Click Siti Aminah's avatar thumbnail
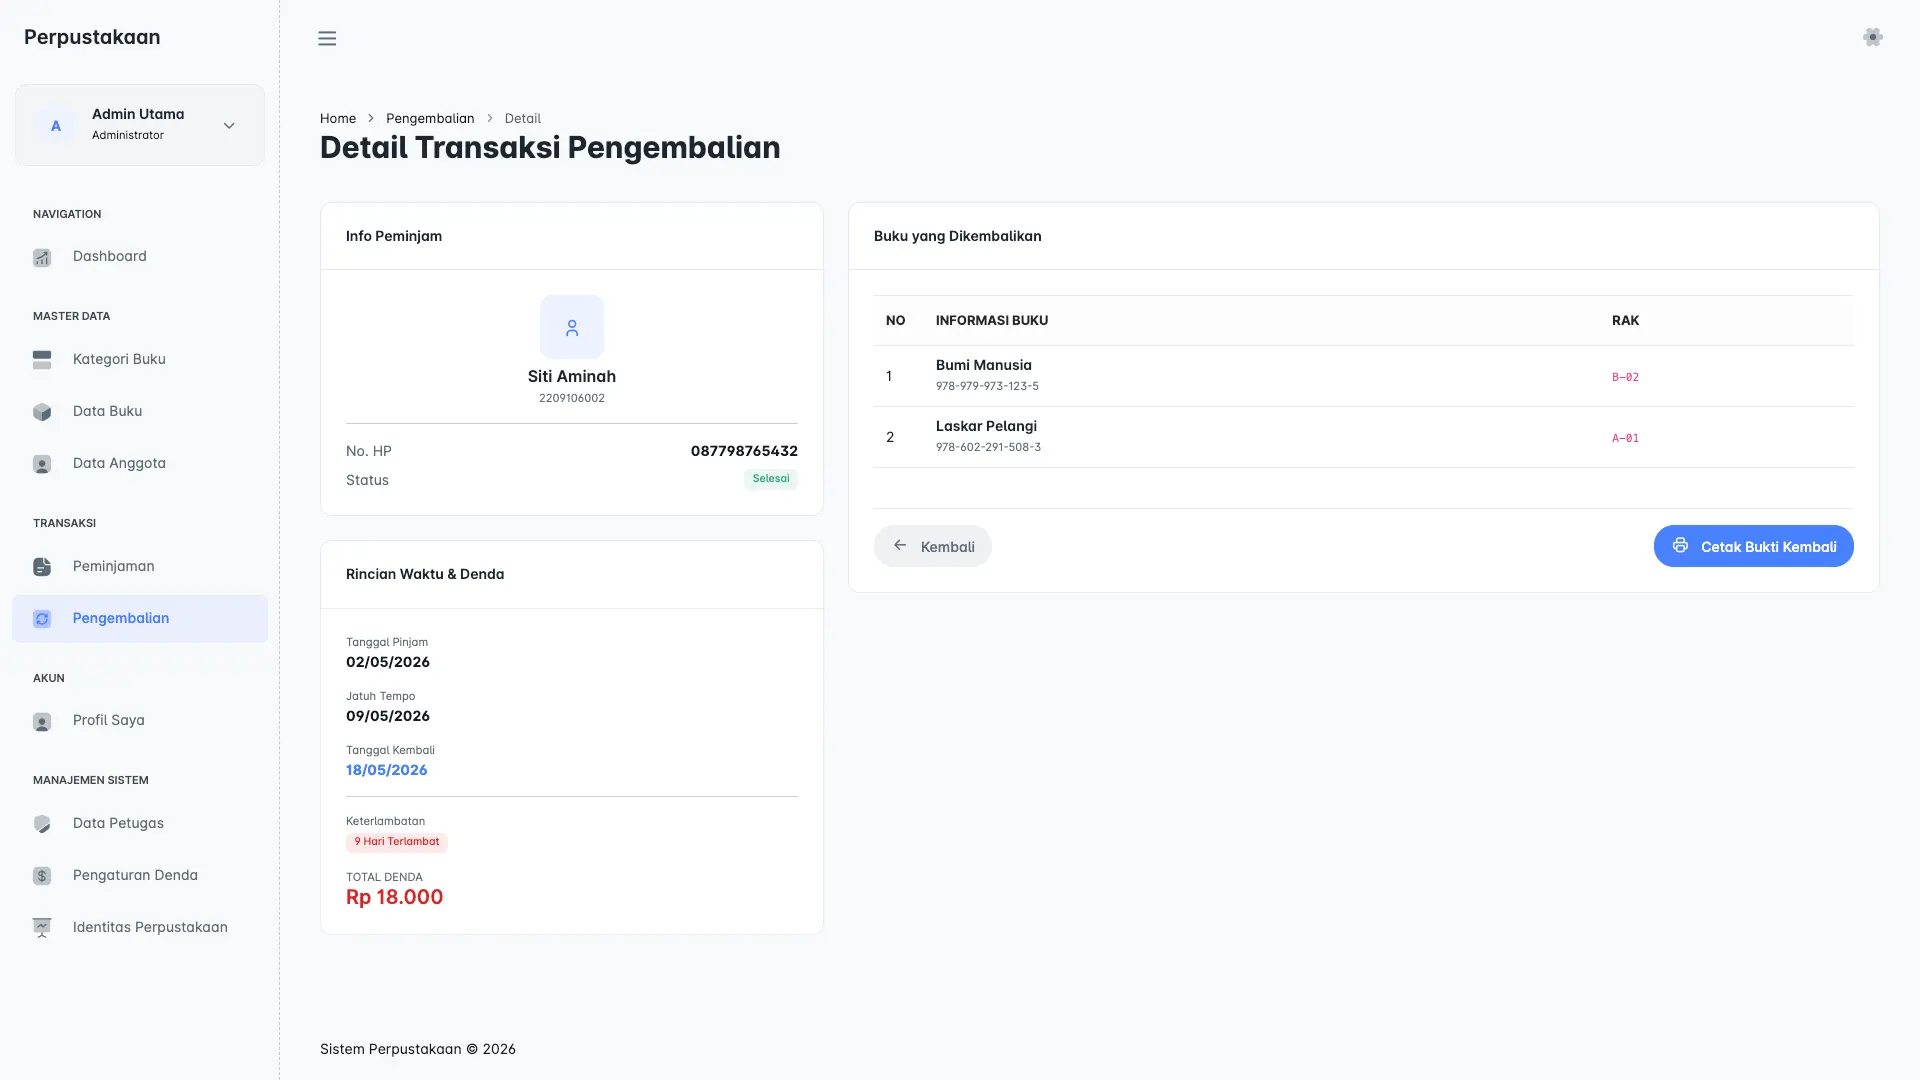1920x1080 pixels. (572, 327)
